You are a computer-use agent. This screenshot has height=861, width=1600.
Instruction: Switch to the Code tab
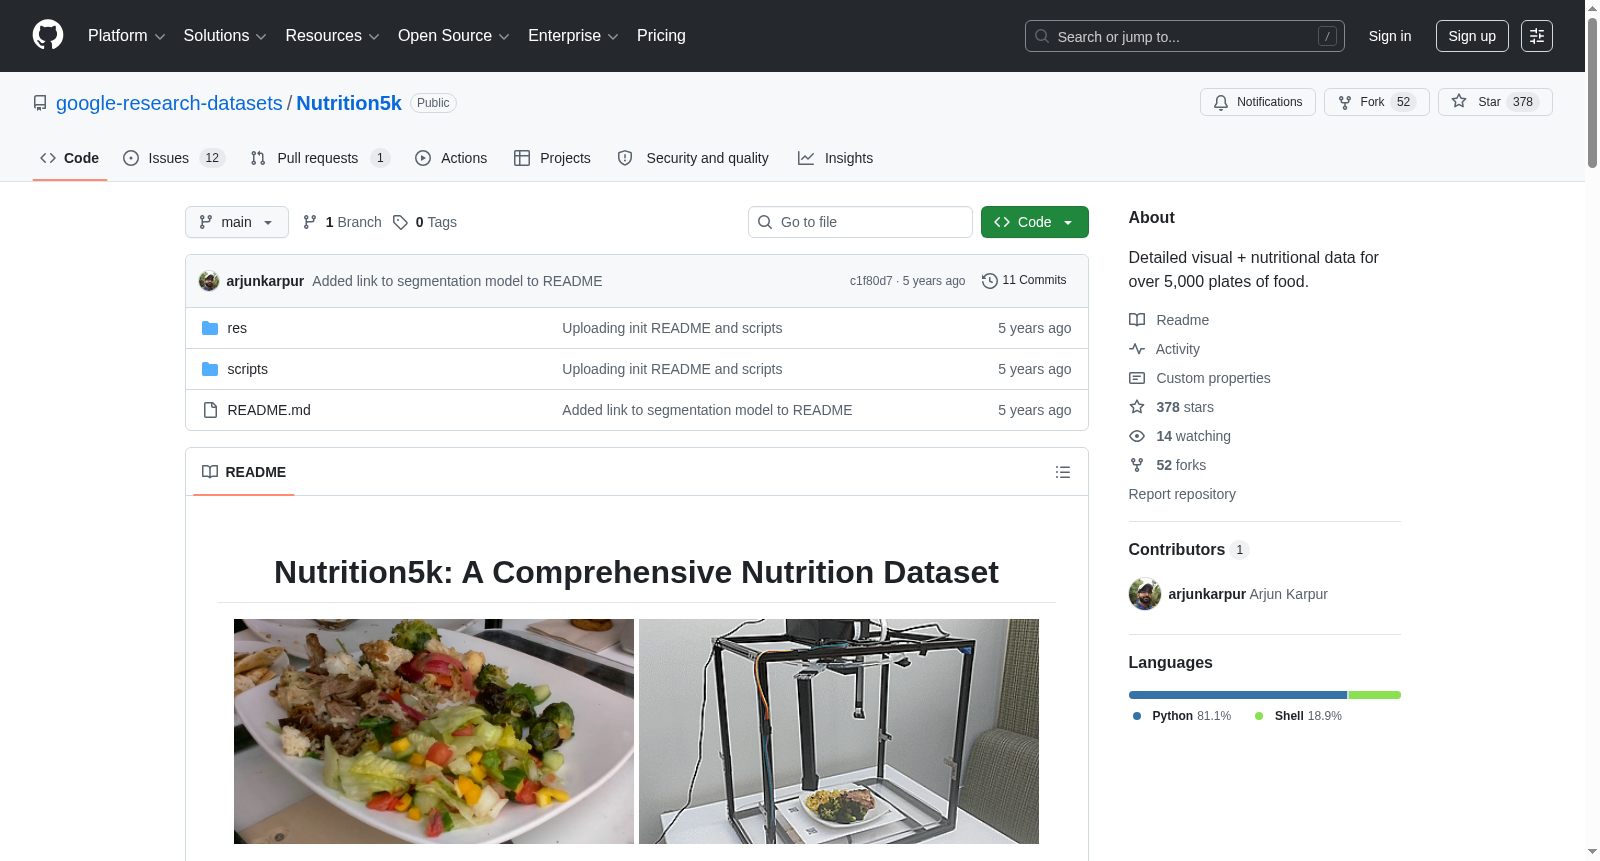[70, 158]
